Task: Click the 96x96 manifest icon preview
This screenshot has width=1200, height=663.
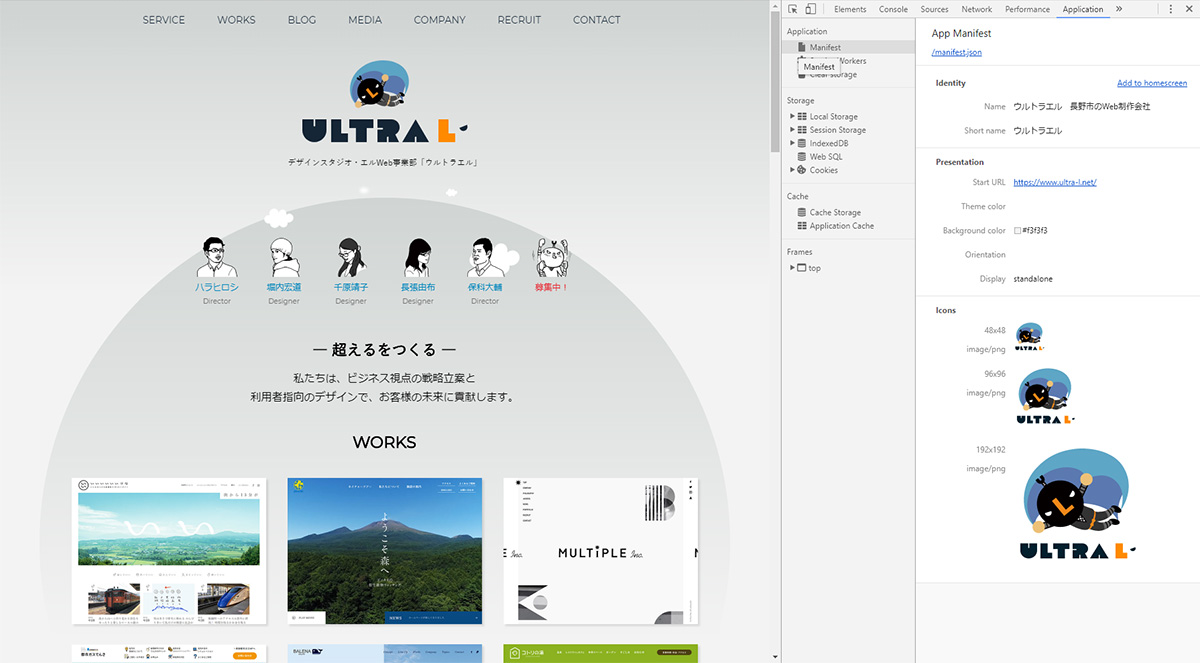Action: [1045, 398]
